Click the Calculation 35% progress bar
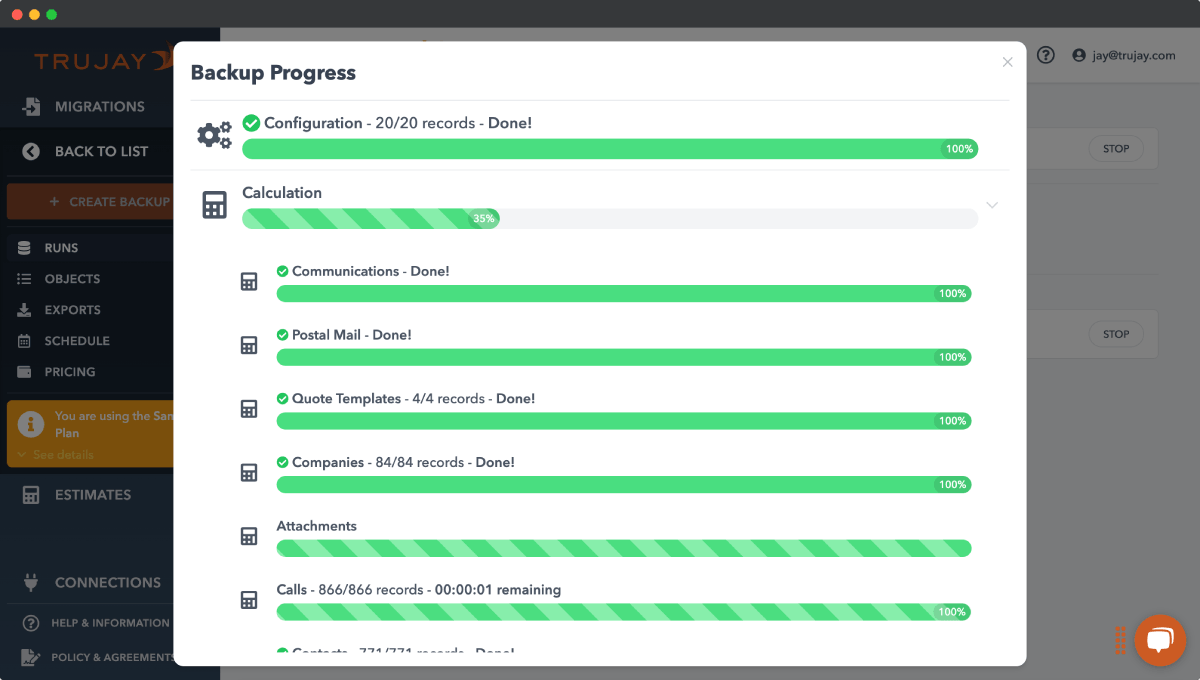Viewport: 1200px width, 680px height. [609, 218]
